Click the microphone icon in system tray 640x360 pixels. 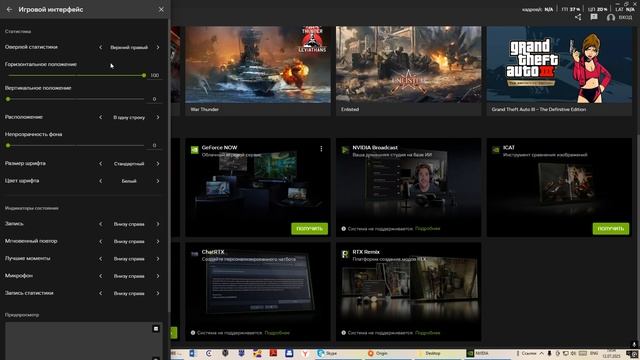pyautogui.click(x=549, y=353)
